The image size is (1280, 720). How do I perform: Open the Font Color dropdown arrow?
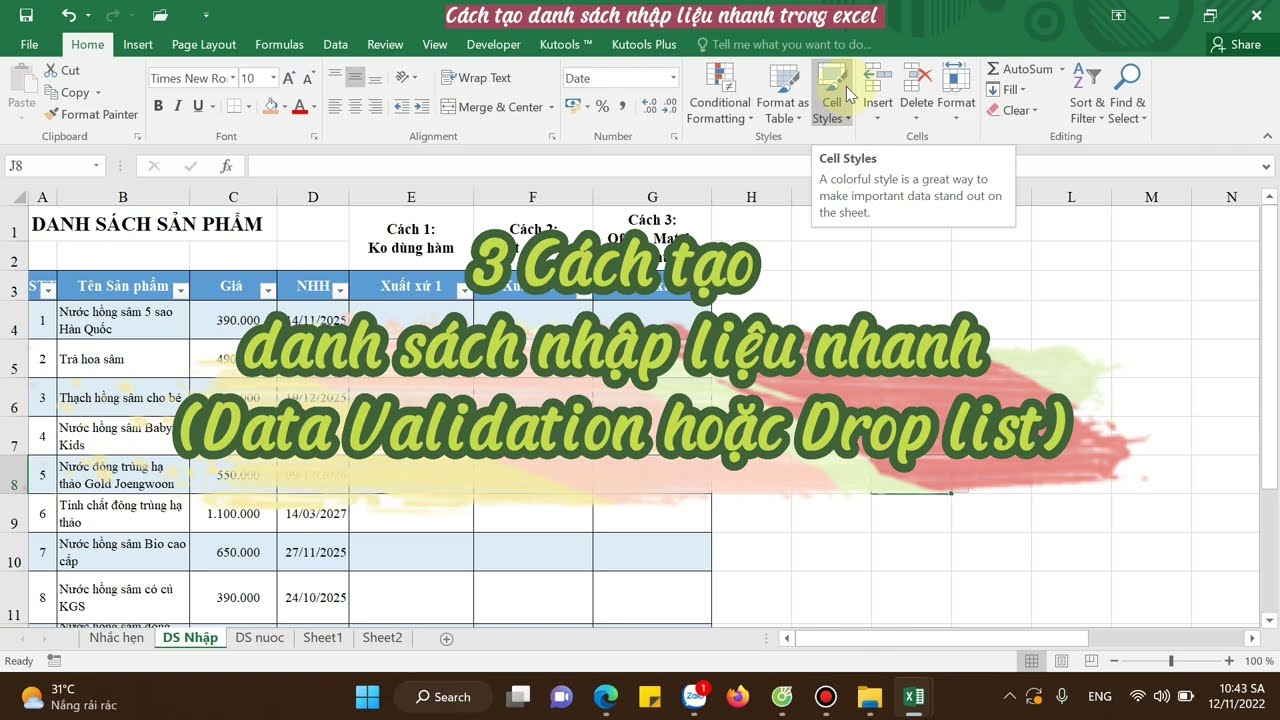tap(313, 106)
